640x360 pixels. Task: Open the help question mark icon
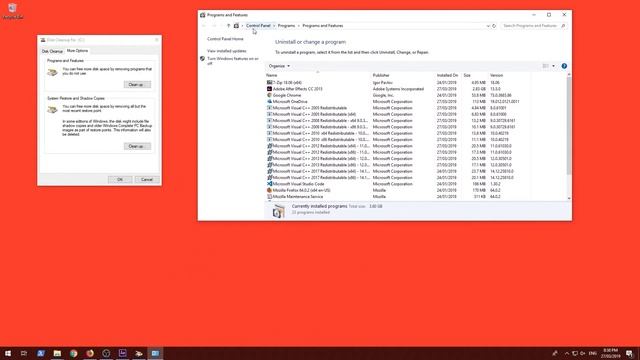click(564, 66)
